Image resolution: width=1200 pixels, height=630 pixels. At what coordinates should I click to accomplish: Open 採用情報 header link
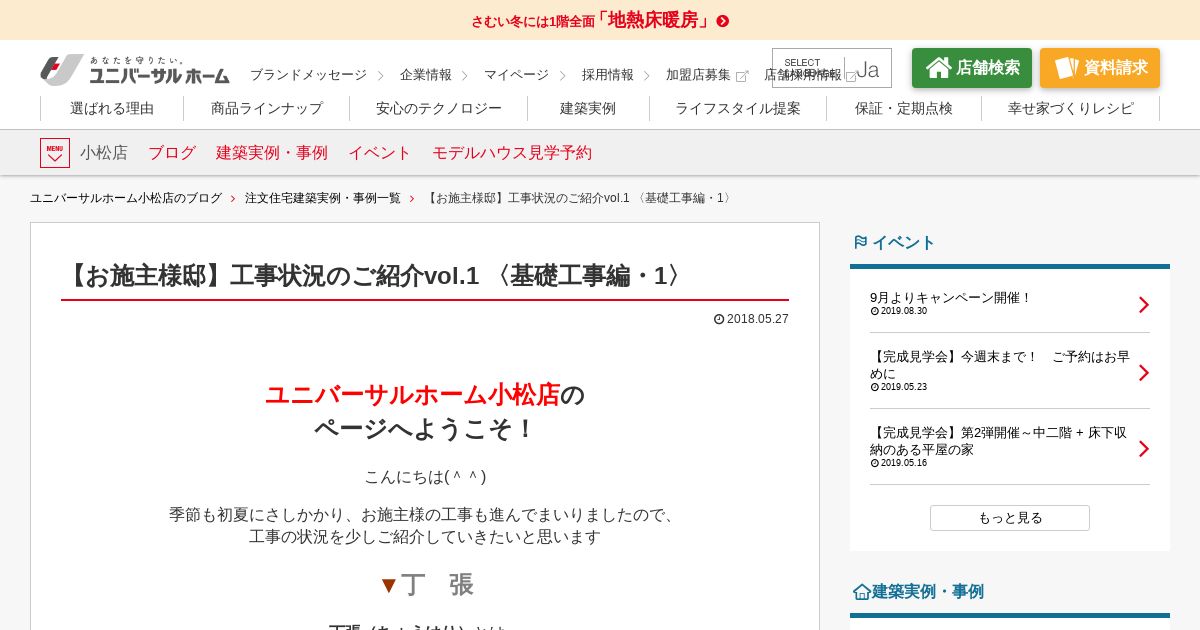608,75
